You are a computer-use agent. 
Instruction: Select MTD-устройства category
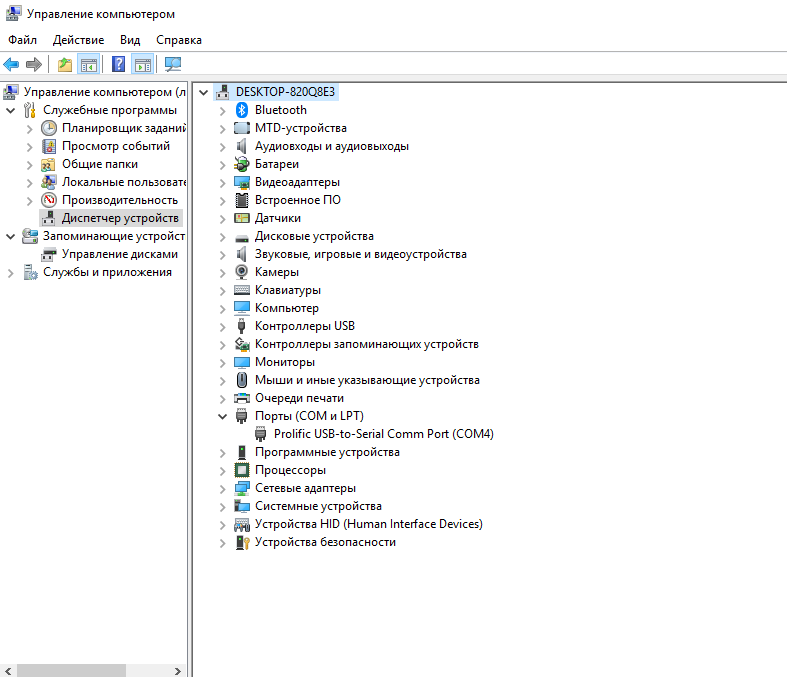click(301, 128)
